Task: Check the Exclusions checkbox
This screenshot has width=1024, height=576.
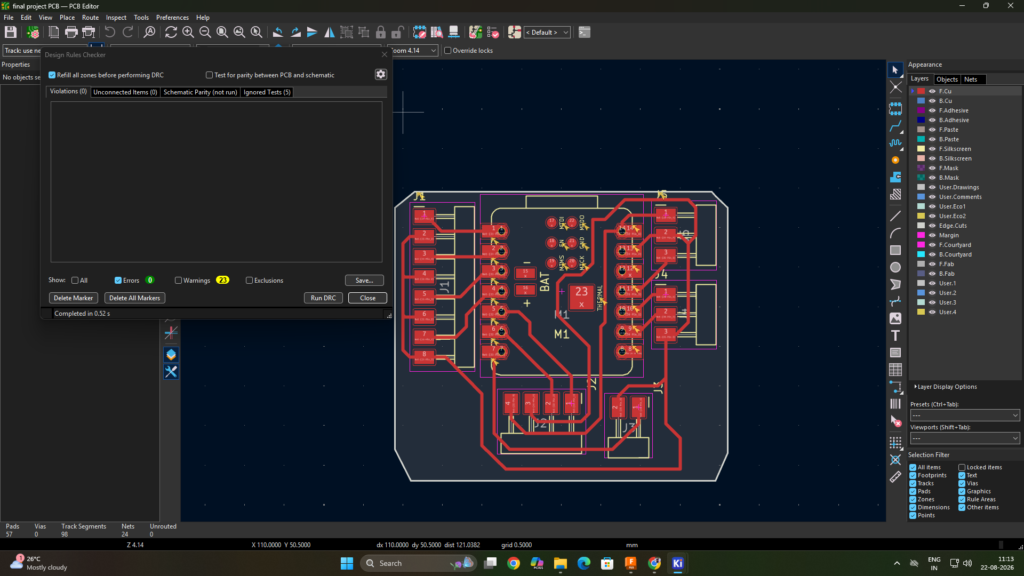Action: point(249,280)
